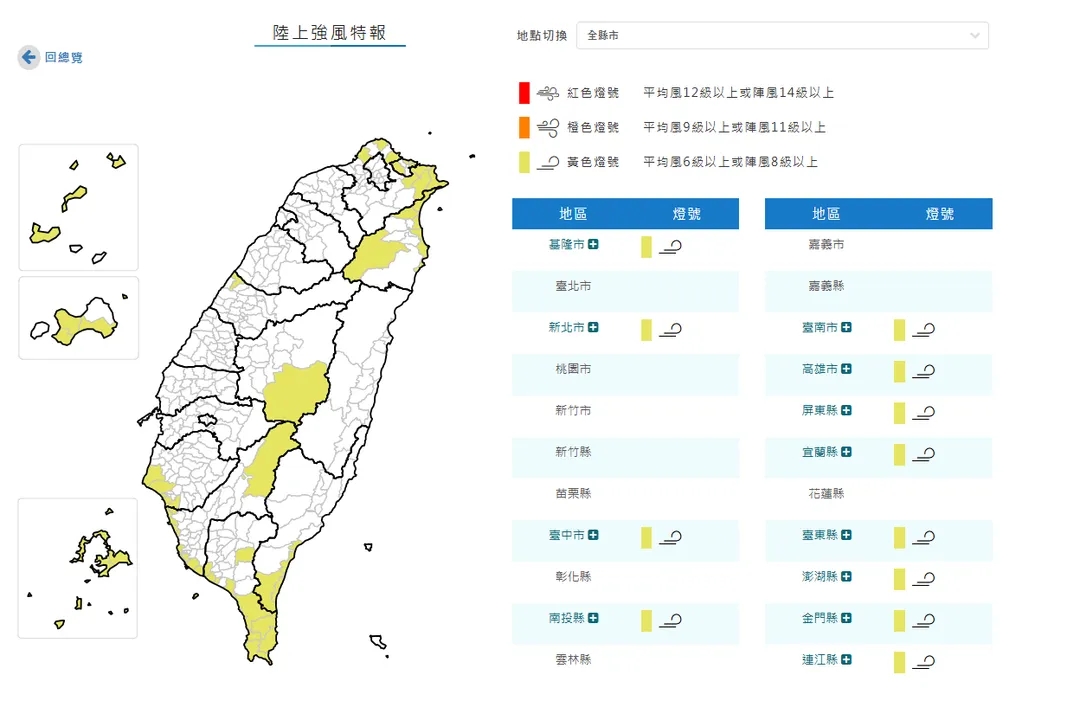
Task: Click the 澎湖縣 region link
Action: (x=820, y=576)
